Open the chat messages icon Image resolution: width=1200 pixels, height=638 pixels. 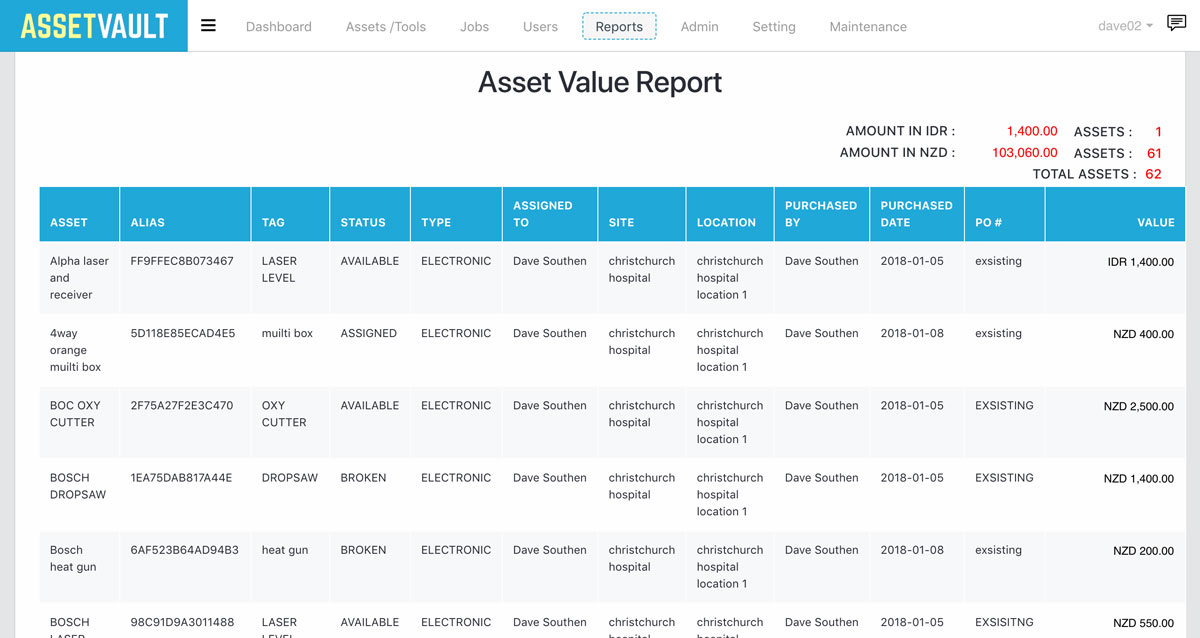click(1176, 25)
